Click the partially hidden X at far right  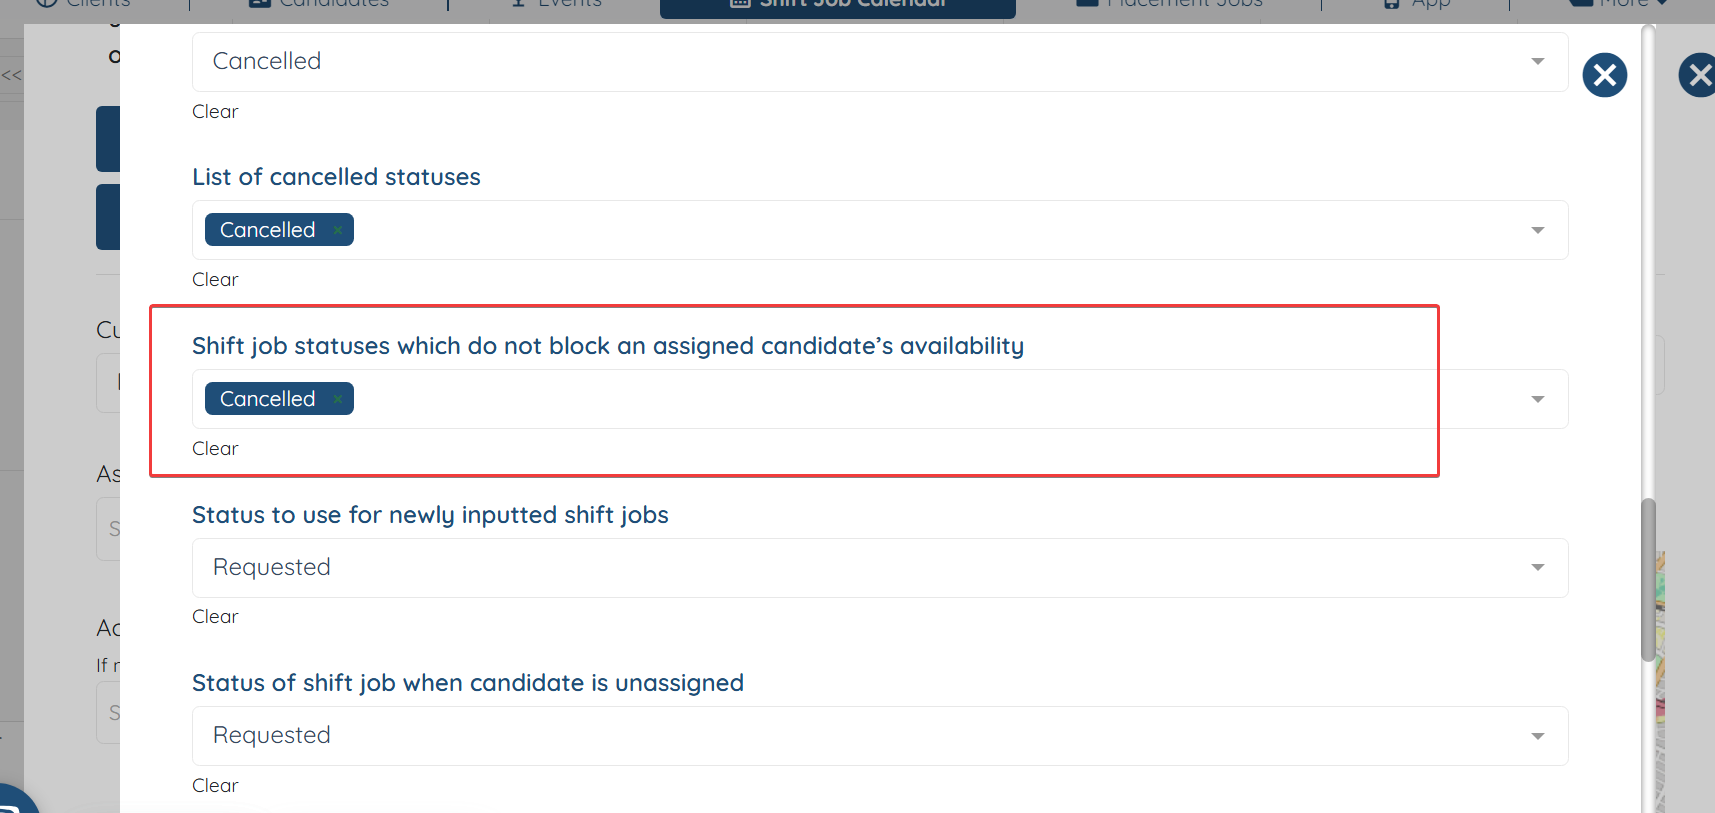tap(1698, 75)
